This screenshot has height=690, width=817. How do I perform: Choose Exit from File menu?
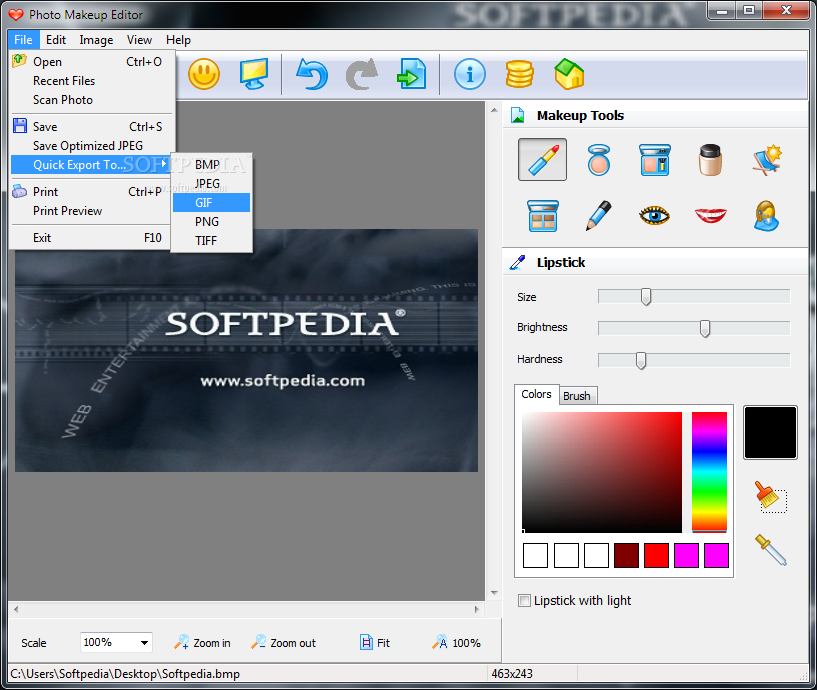[91, 238]
